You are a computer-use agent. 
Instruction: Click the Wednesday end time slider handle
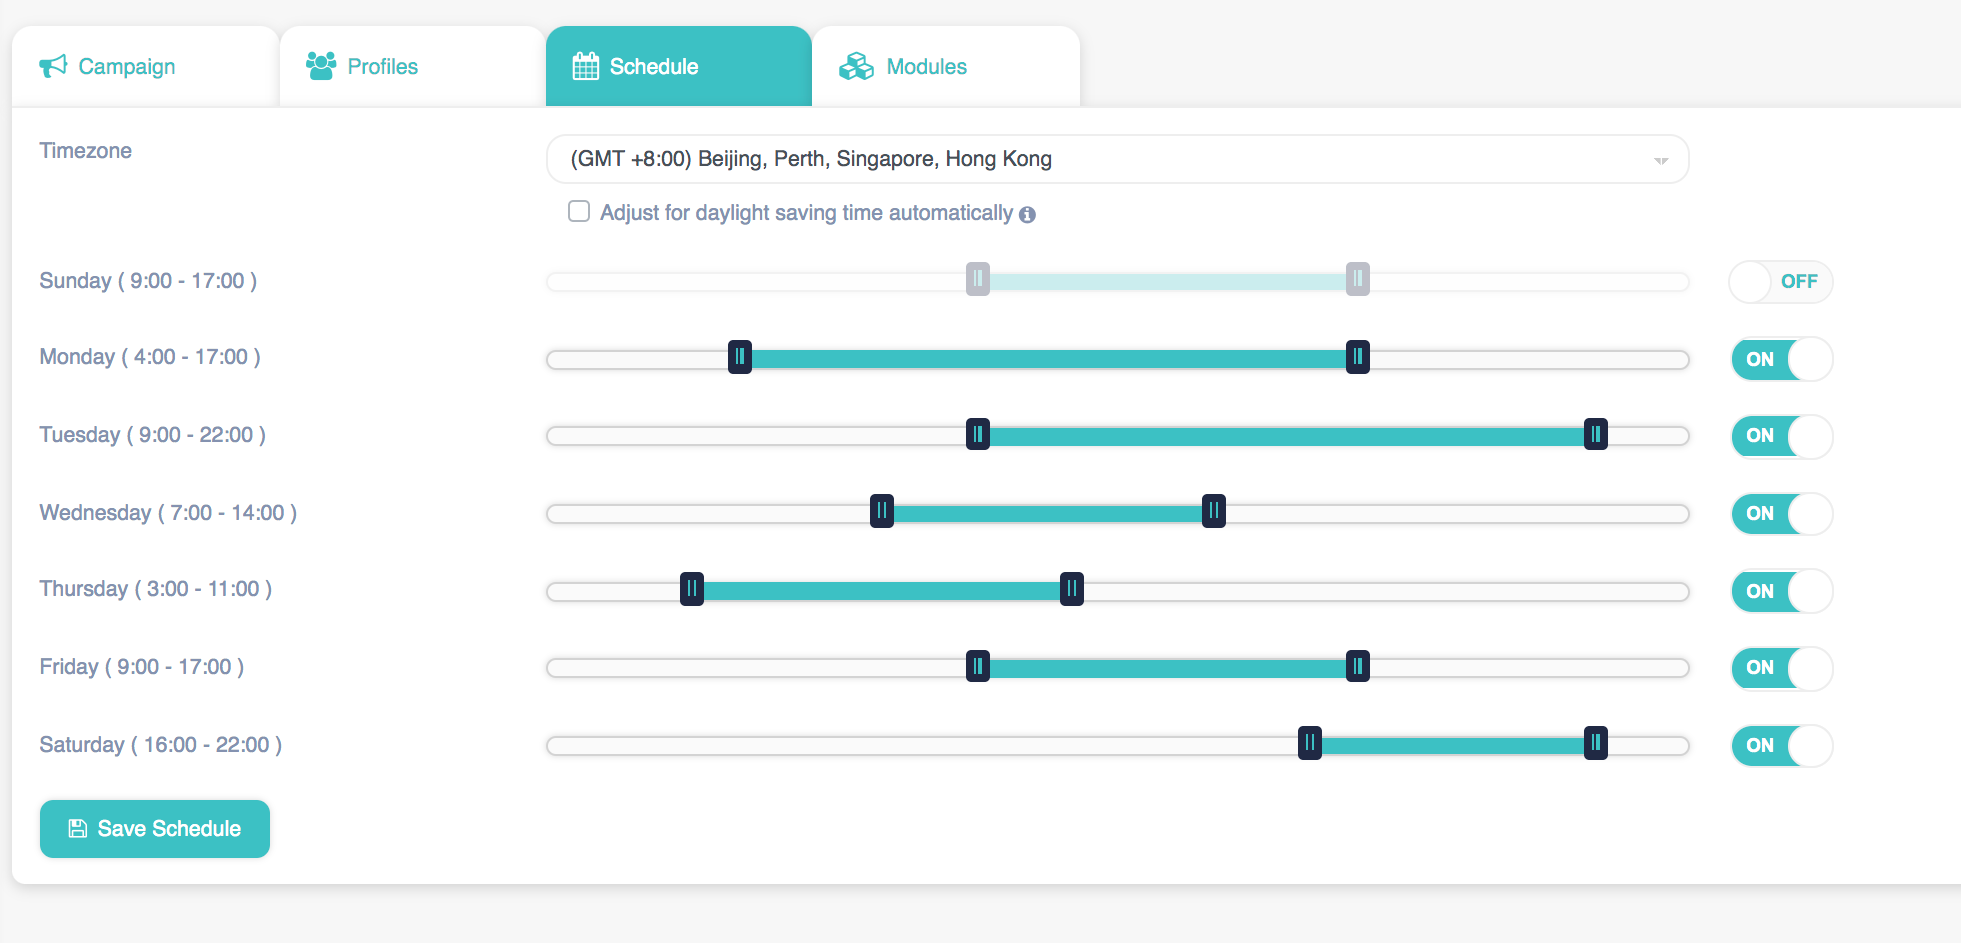pyautogui.click(x=1213, y=512)
